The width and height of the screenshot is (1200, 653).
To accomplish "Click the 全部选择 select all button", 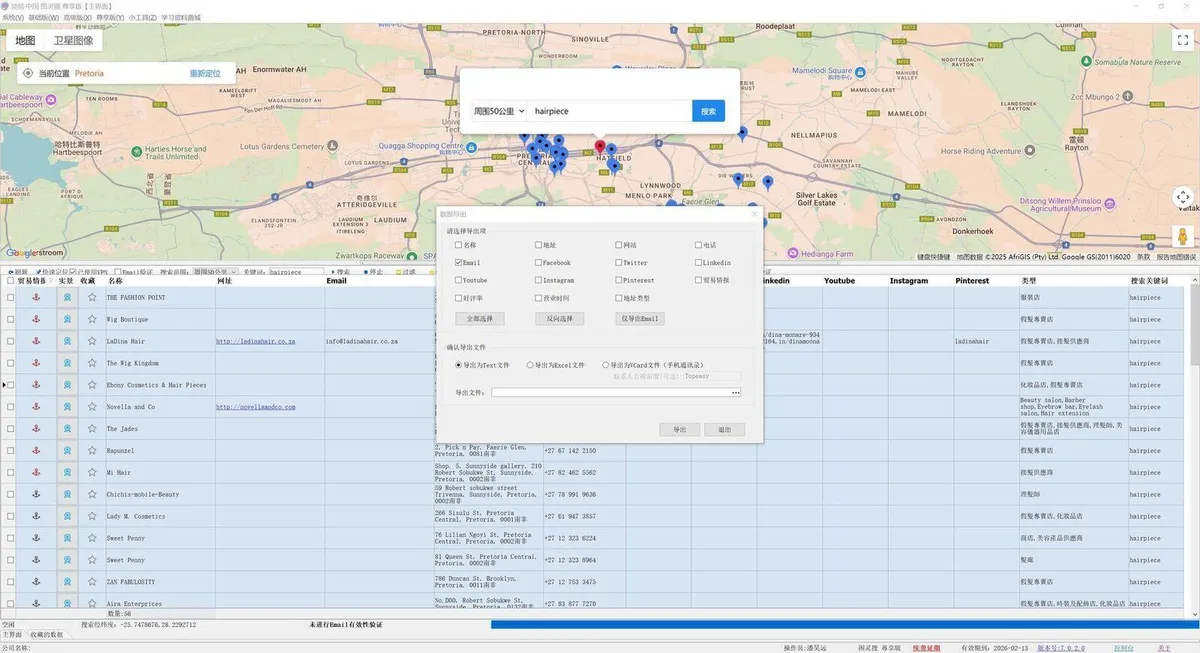I will point(480,319).
